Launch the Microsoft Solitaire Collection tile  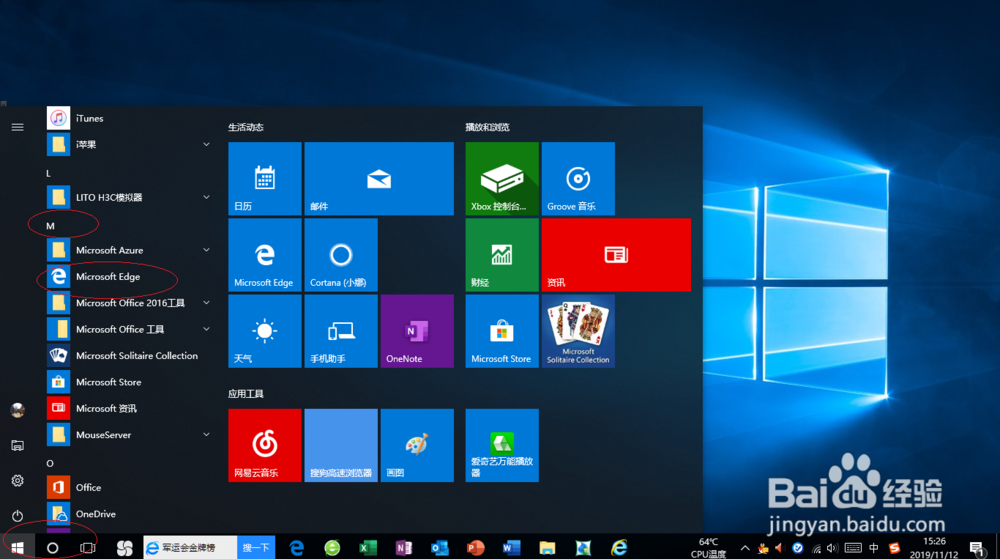[x=578, y=331]
